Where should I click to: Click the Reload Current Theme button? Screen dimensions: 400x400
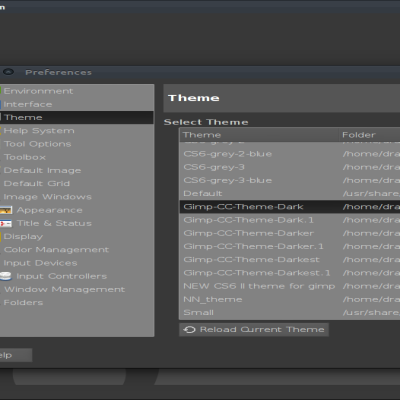coord(254,330)
